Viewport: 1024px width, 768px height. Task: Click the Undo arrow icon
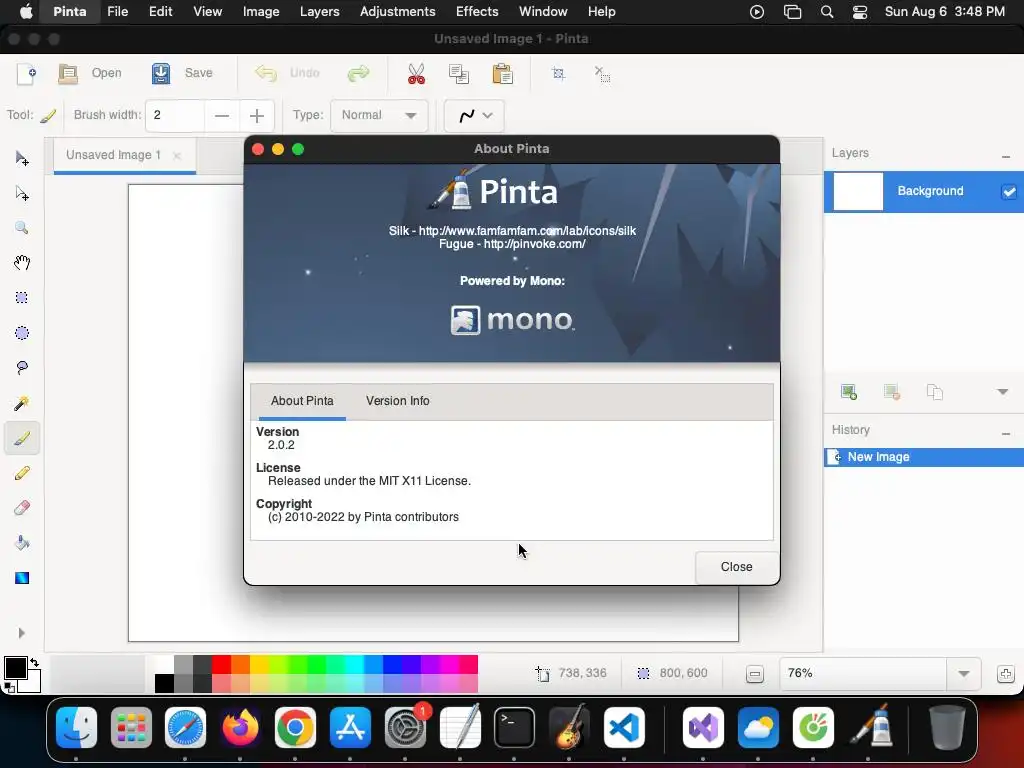click(x=266, y=73)
